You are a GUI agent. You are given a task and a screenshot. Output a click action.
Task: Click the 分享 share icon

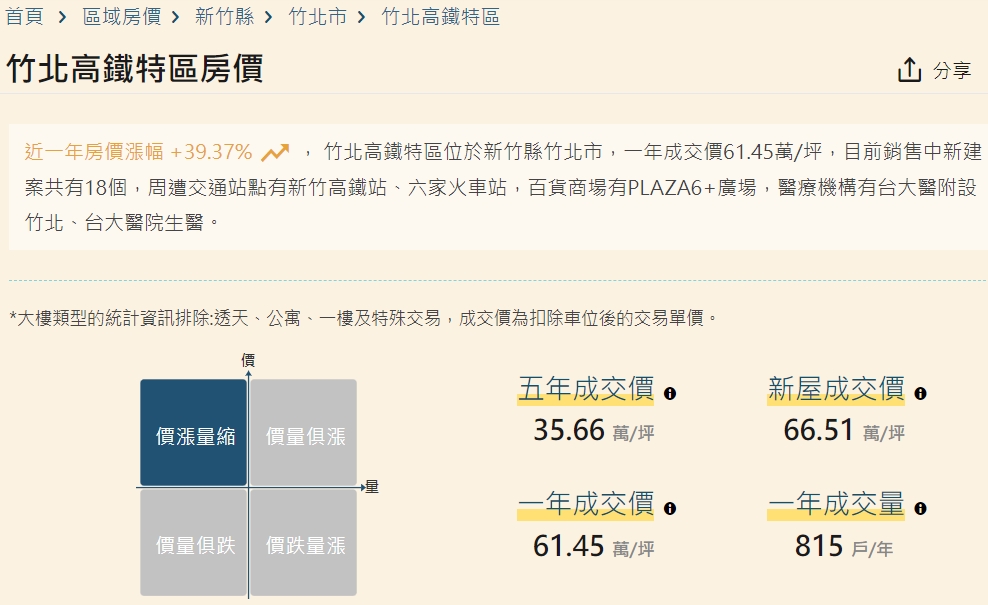point(910,68)
